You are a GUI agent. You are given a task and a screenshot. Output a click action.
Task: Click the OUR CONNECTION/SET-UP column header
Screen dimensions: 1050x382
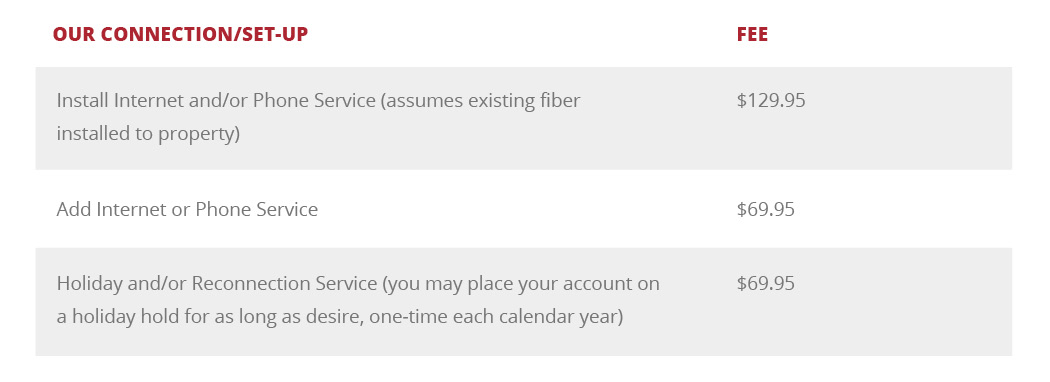pyautogui.click(x=180, y=34)
